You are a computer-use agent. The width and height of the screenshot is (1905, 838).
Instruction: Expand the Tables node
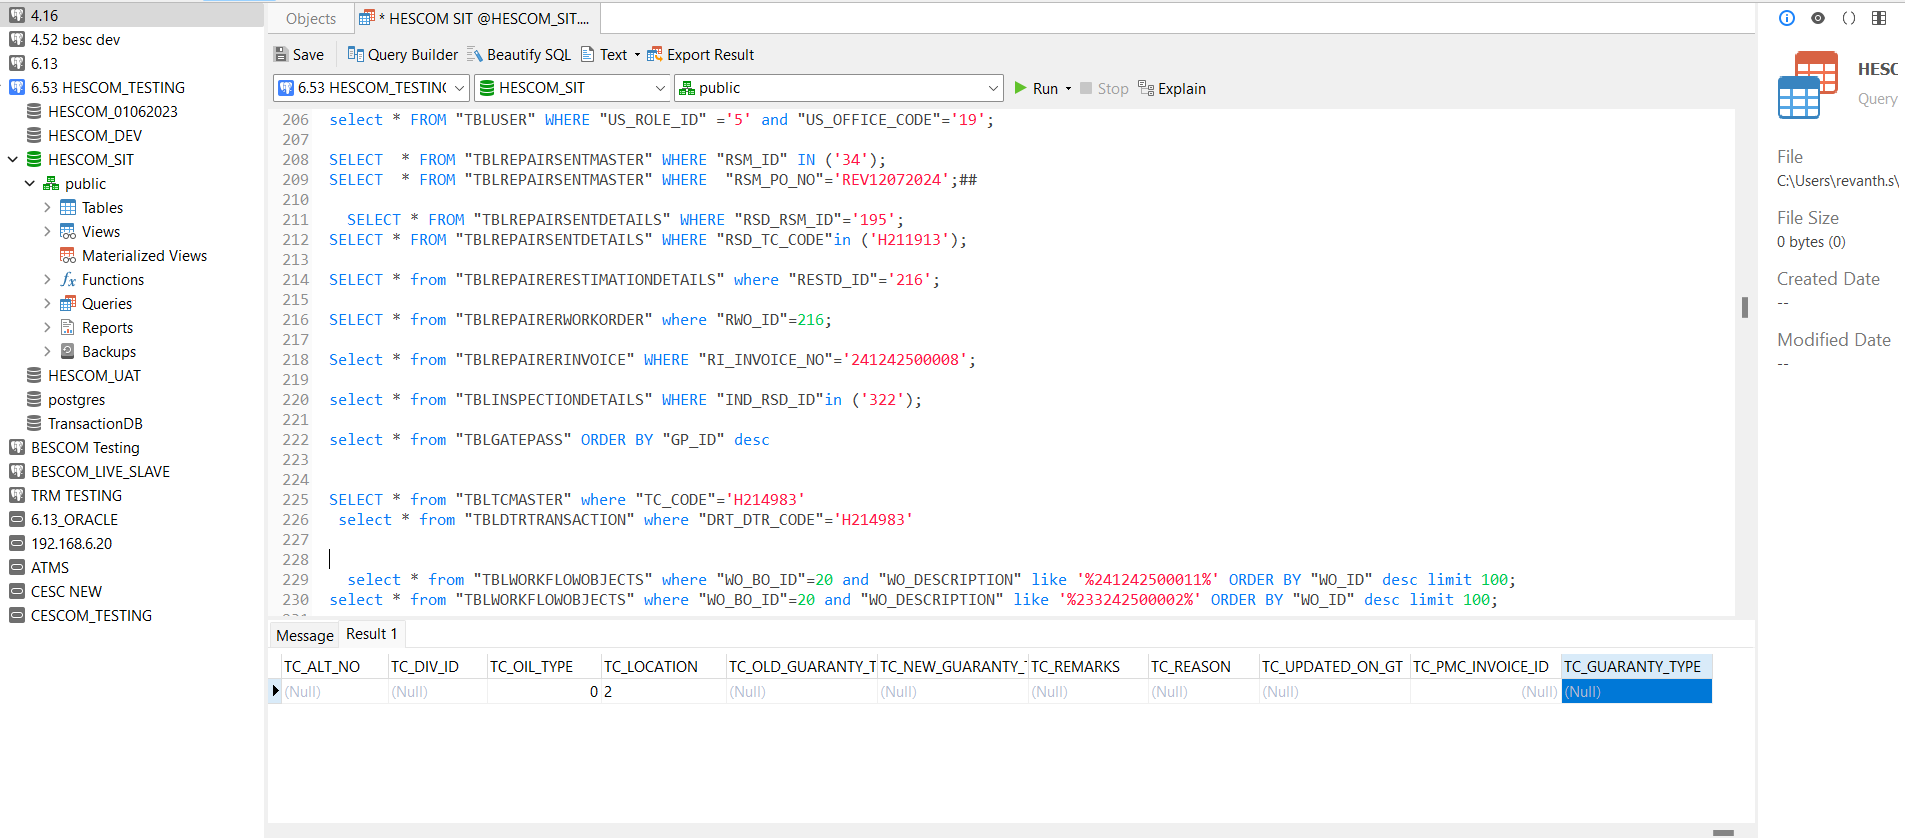(x=47, y=207)
